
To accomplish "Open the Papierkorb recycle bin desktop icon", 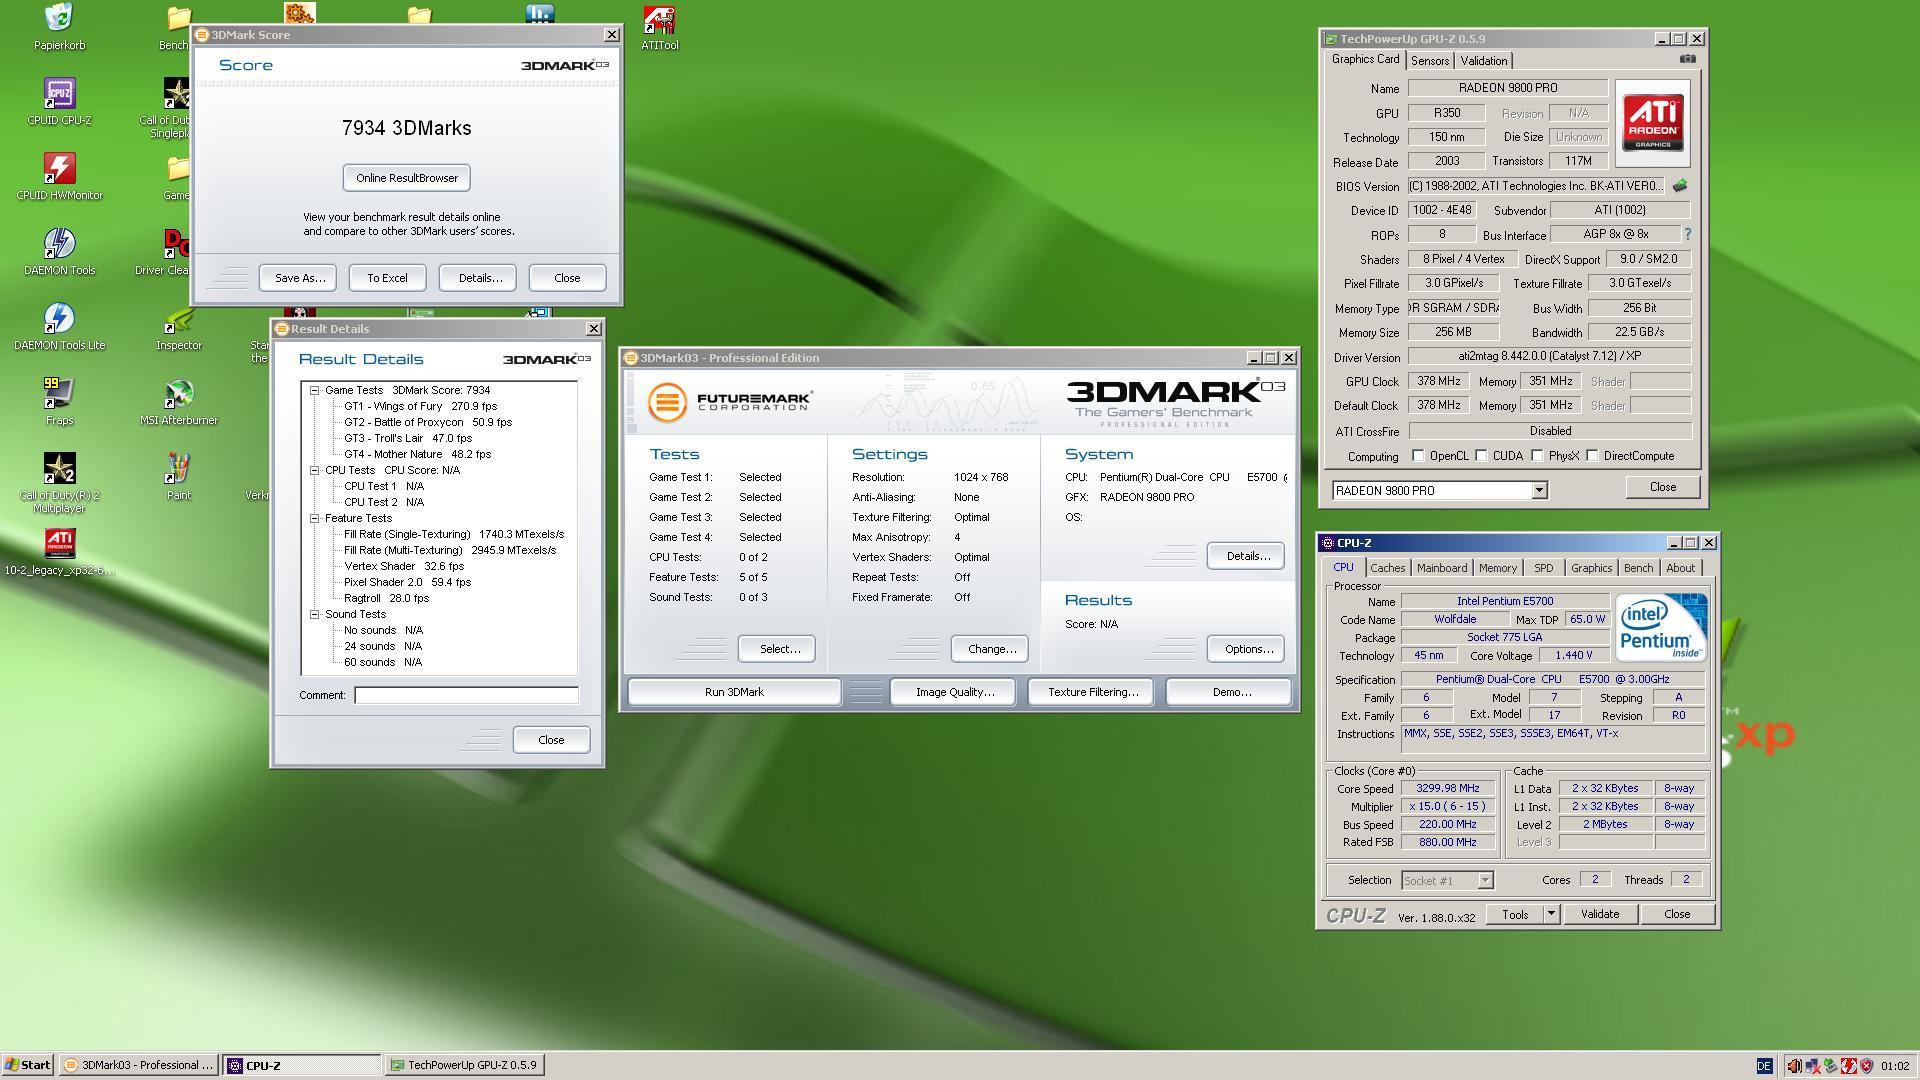I will pyautogui.click(x=59, y=26).
